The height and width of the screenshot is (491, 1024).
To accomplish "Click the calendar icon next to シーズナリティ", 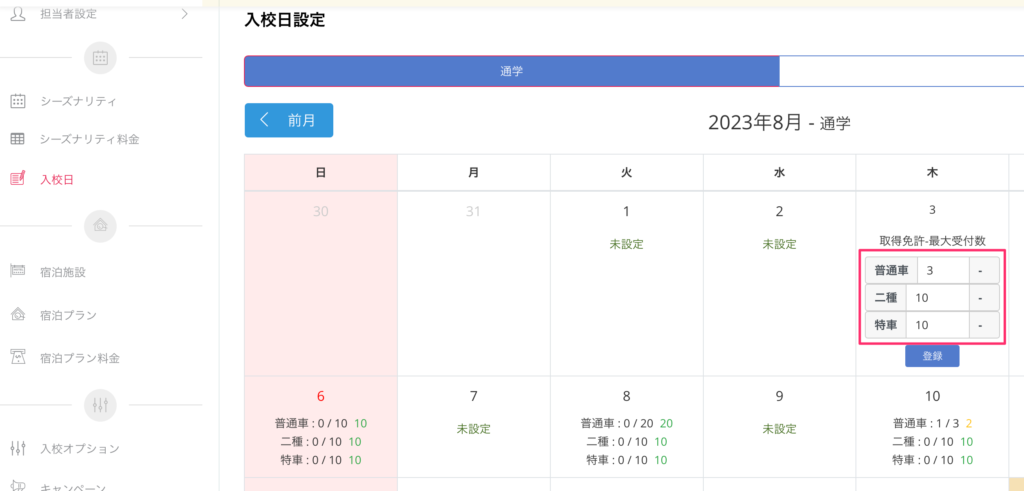I will [x=18, y=101].
